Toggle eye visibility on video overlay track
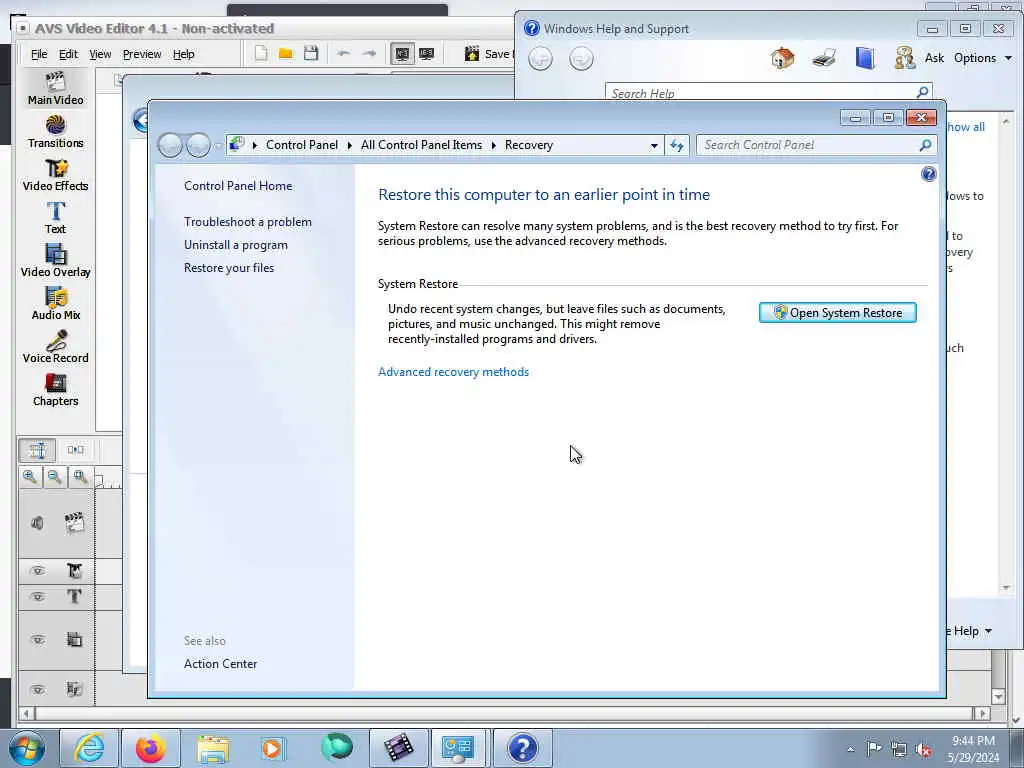Screen dimensions: 1024x768 (38, 639)
